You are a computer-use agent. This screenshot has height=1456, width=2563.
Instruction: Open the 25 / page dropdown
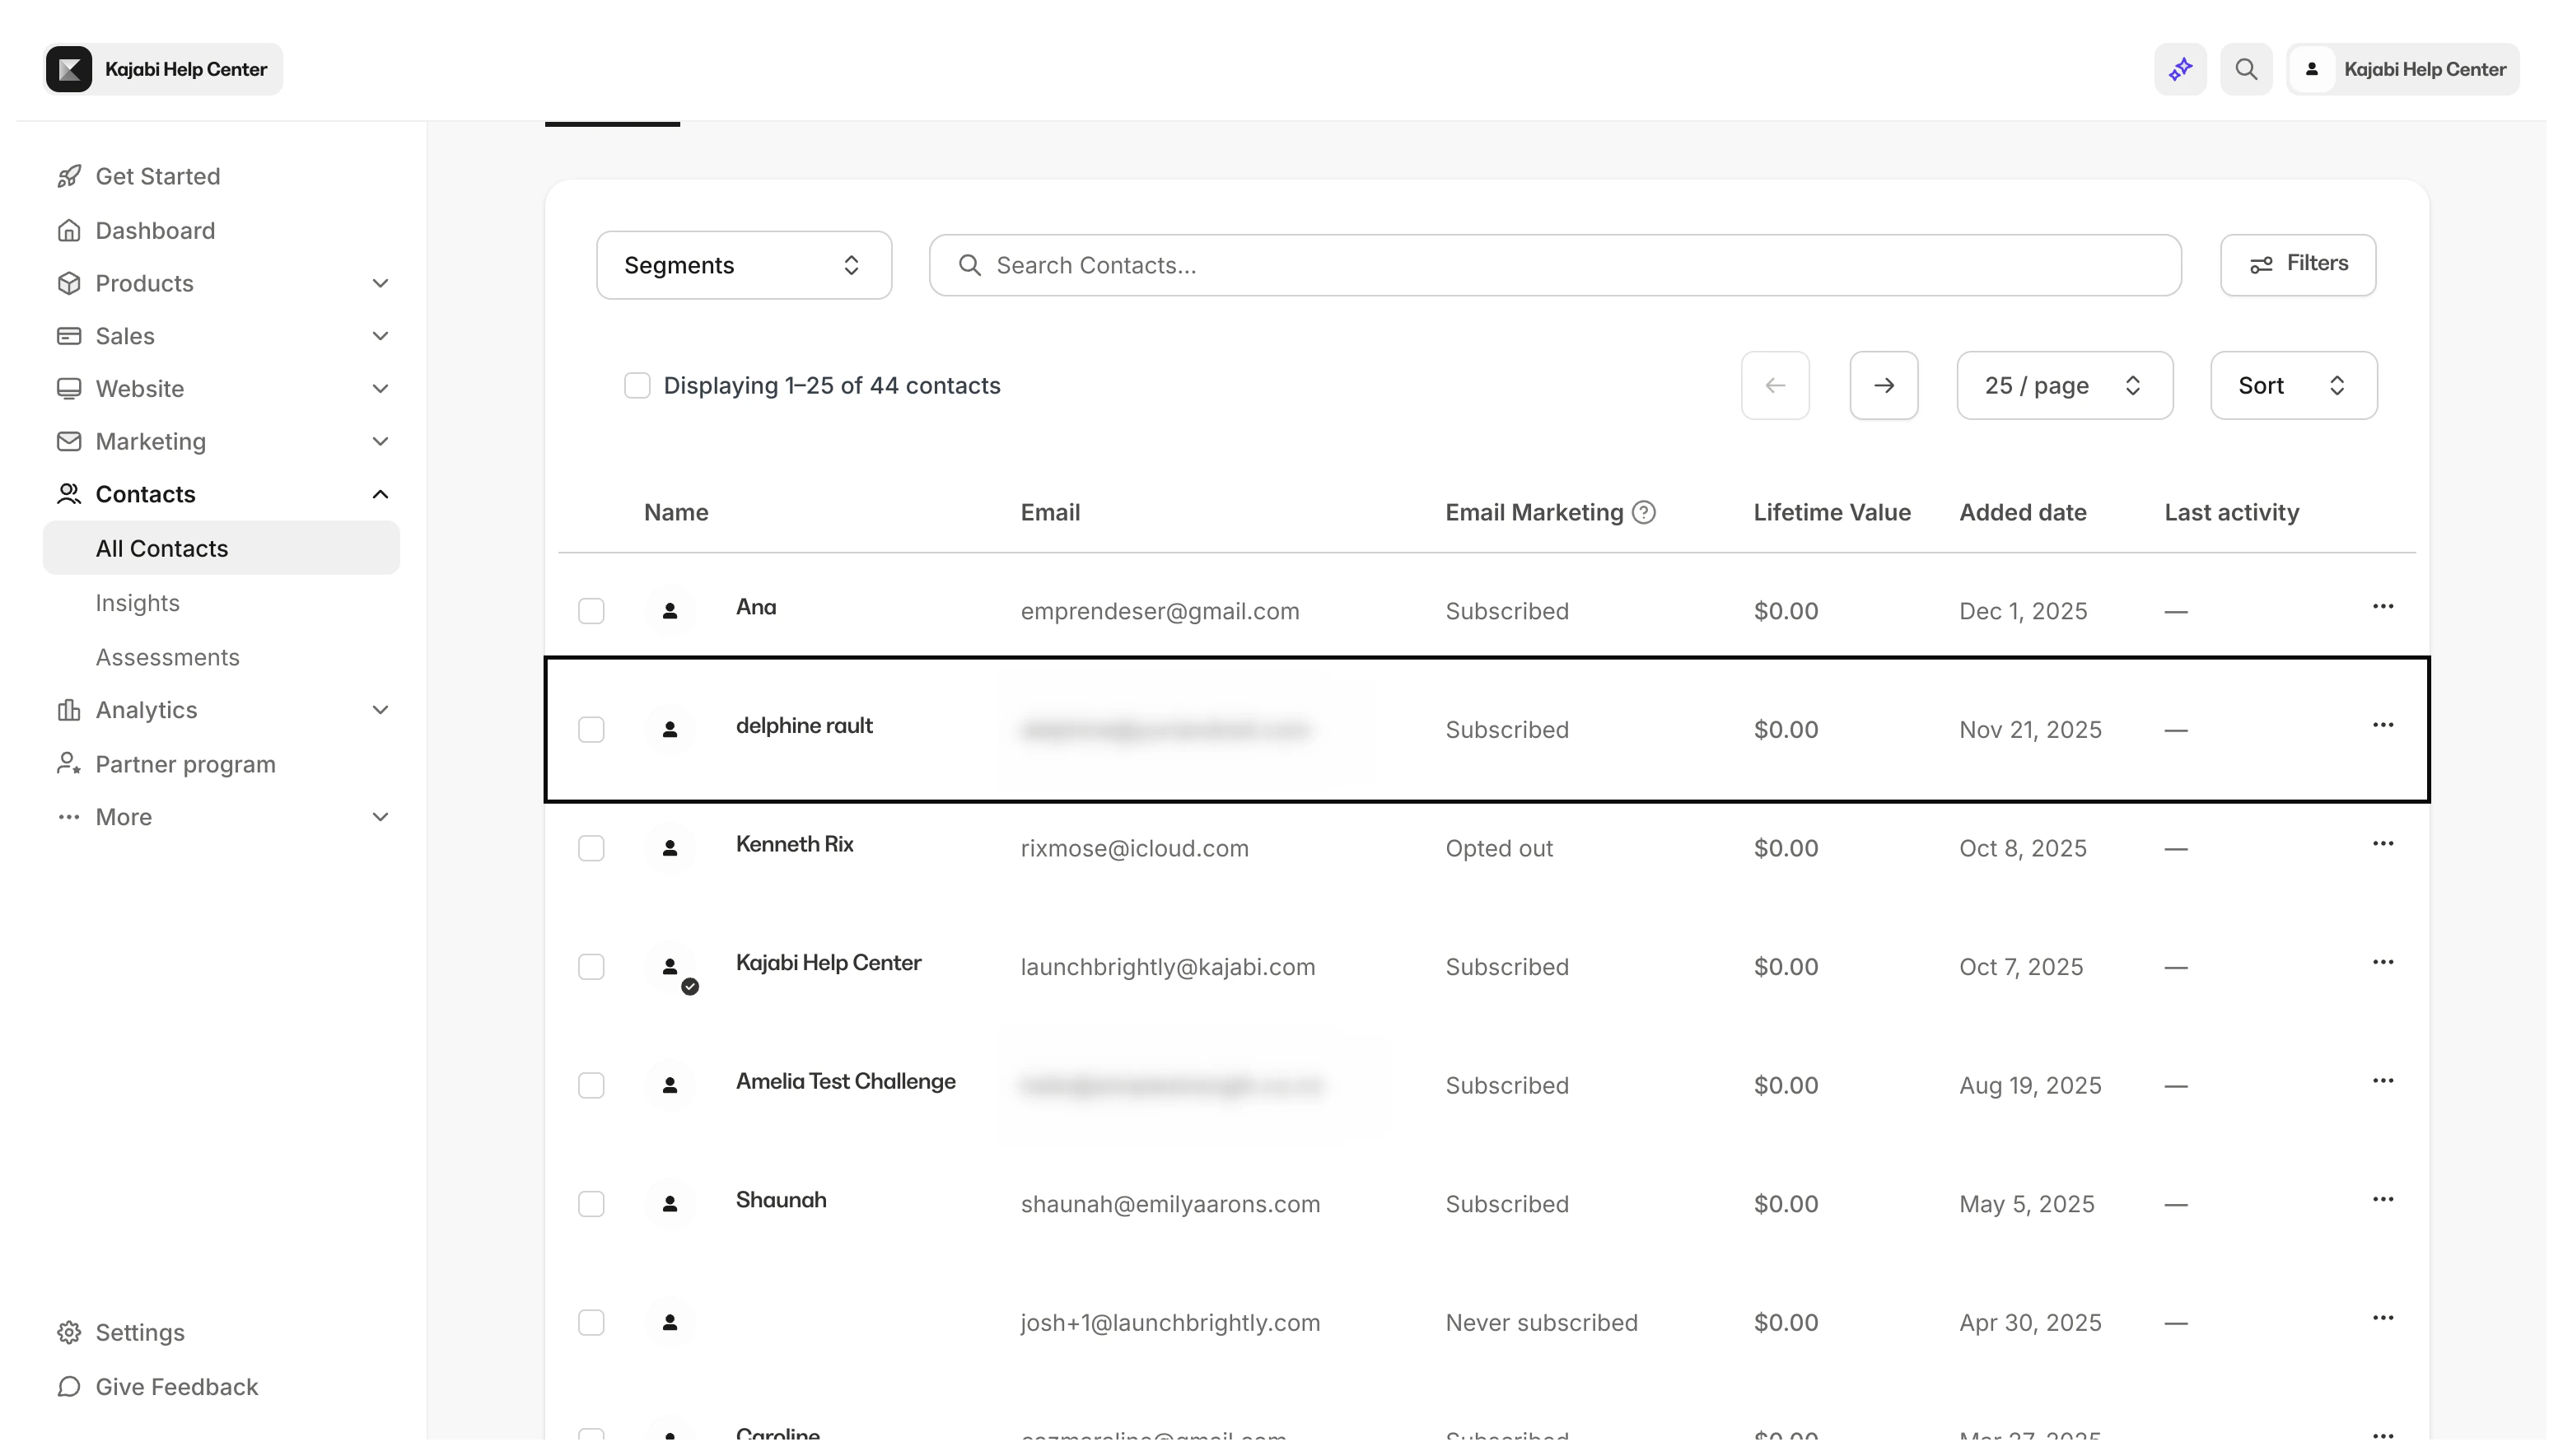point(2064,385)
